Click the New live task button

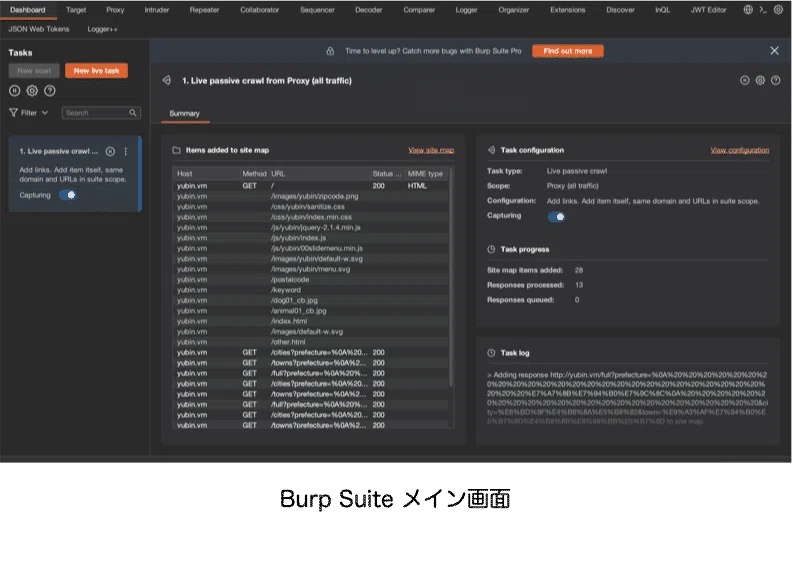click(96, 71)
